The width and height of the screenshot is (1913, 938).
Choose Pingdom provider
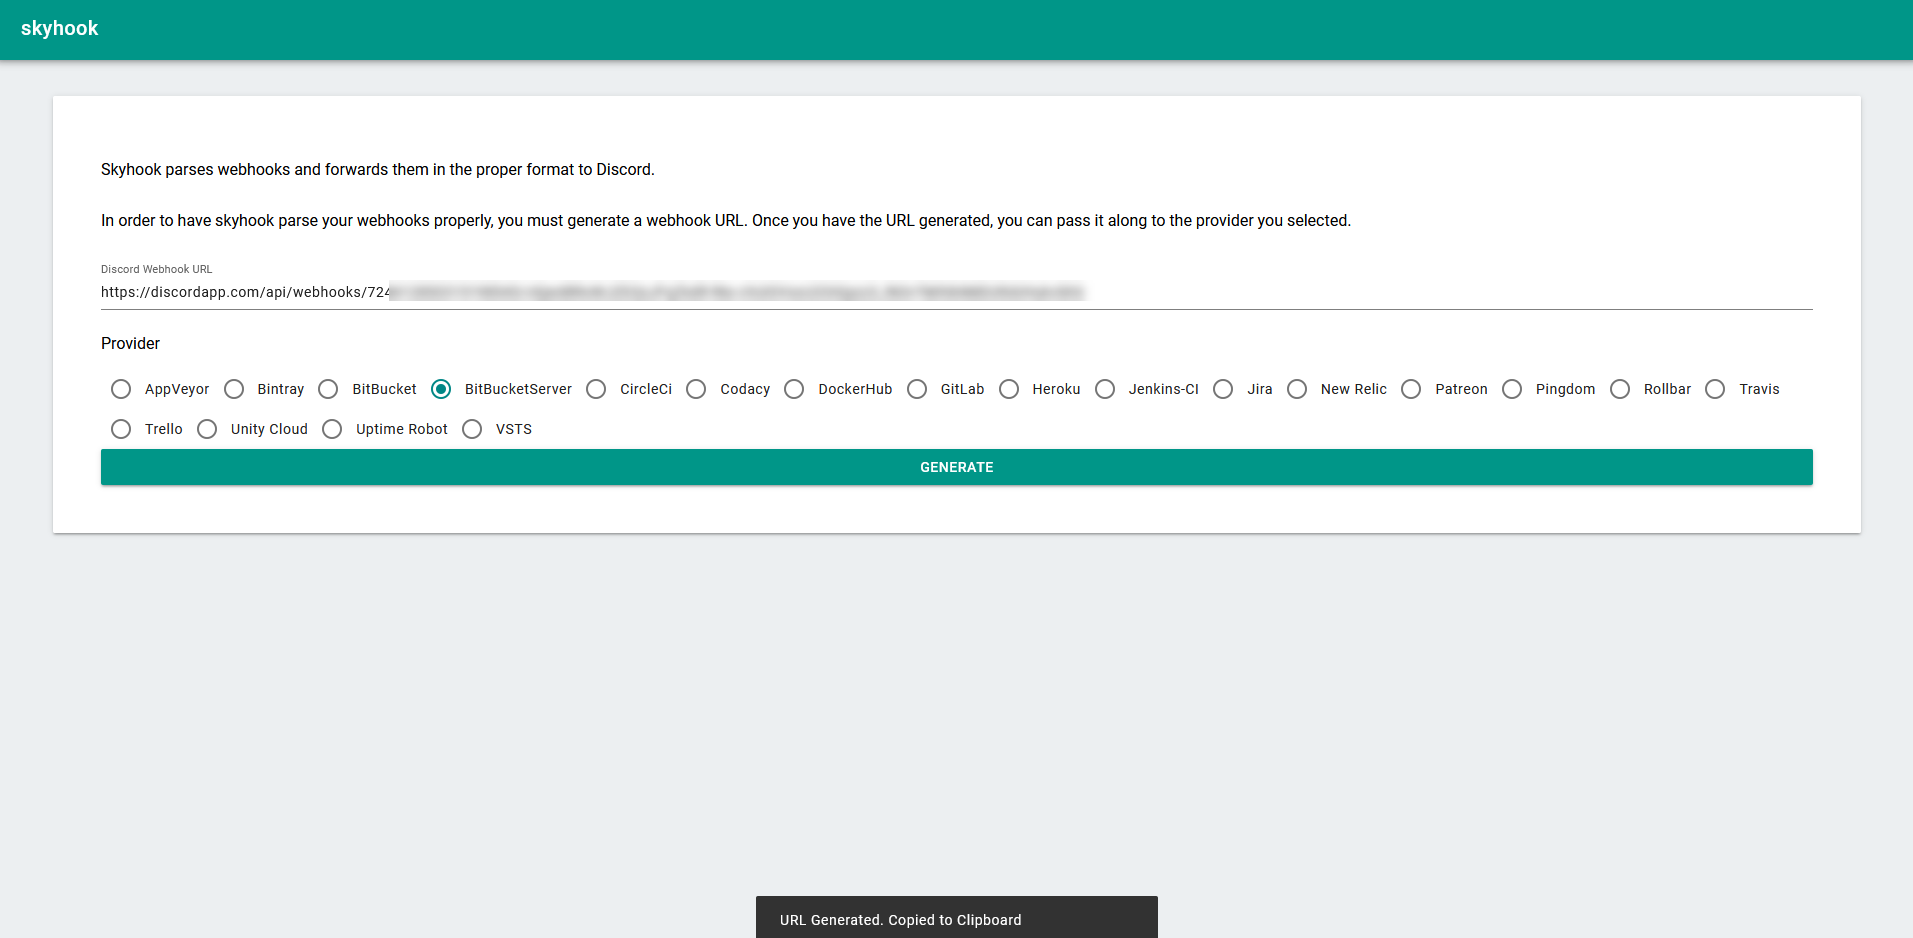point(1512,389)
